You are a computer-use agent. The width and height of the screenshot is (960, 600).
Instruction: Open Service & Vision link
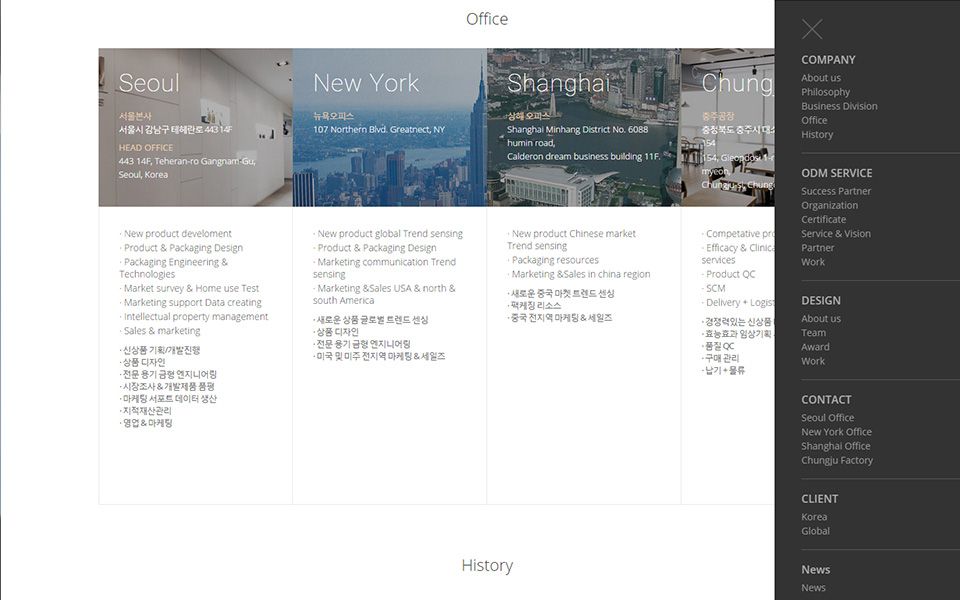pyautogui.click(x=835, y=234)
